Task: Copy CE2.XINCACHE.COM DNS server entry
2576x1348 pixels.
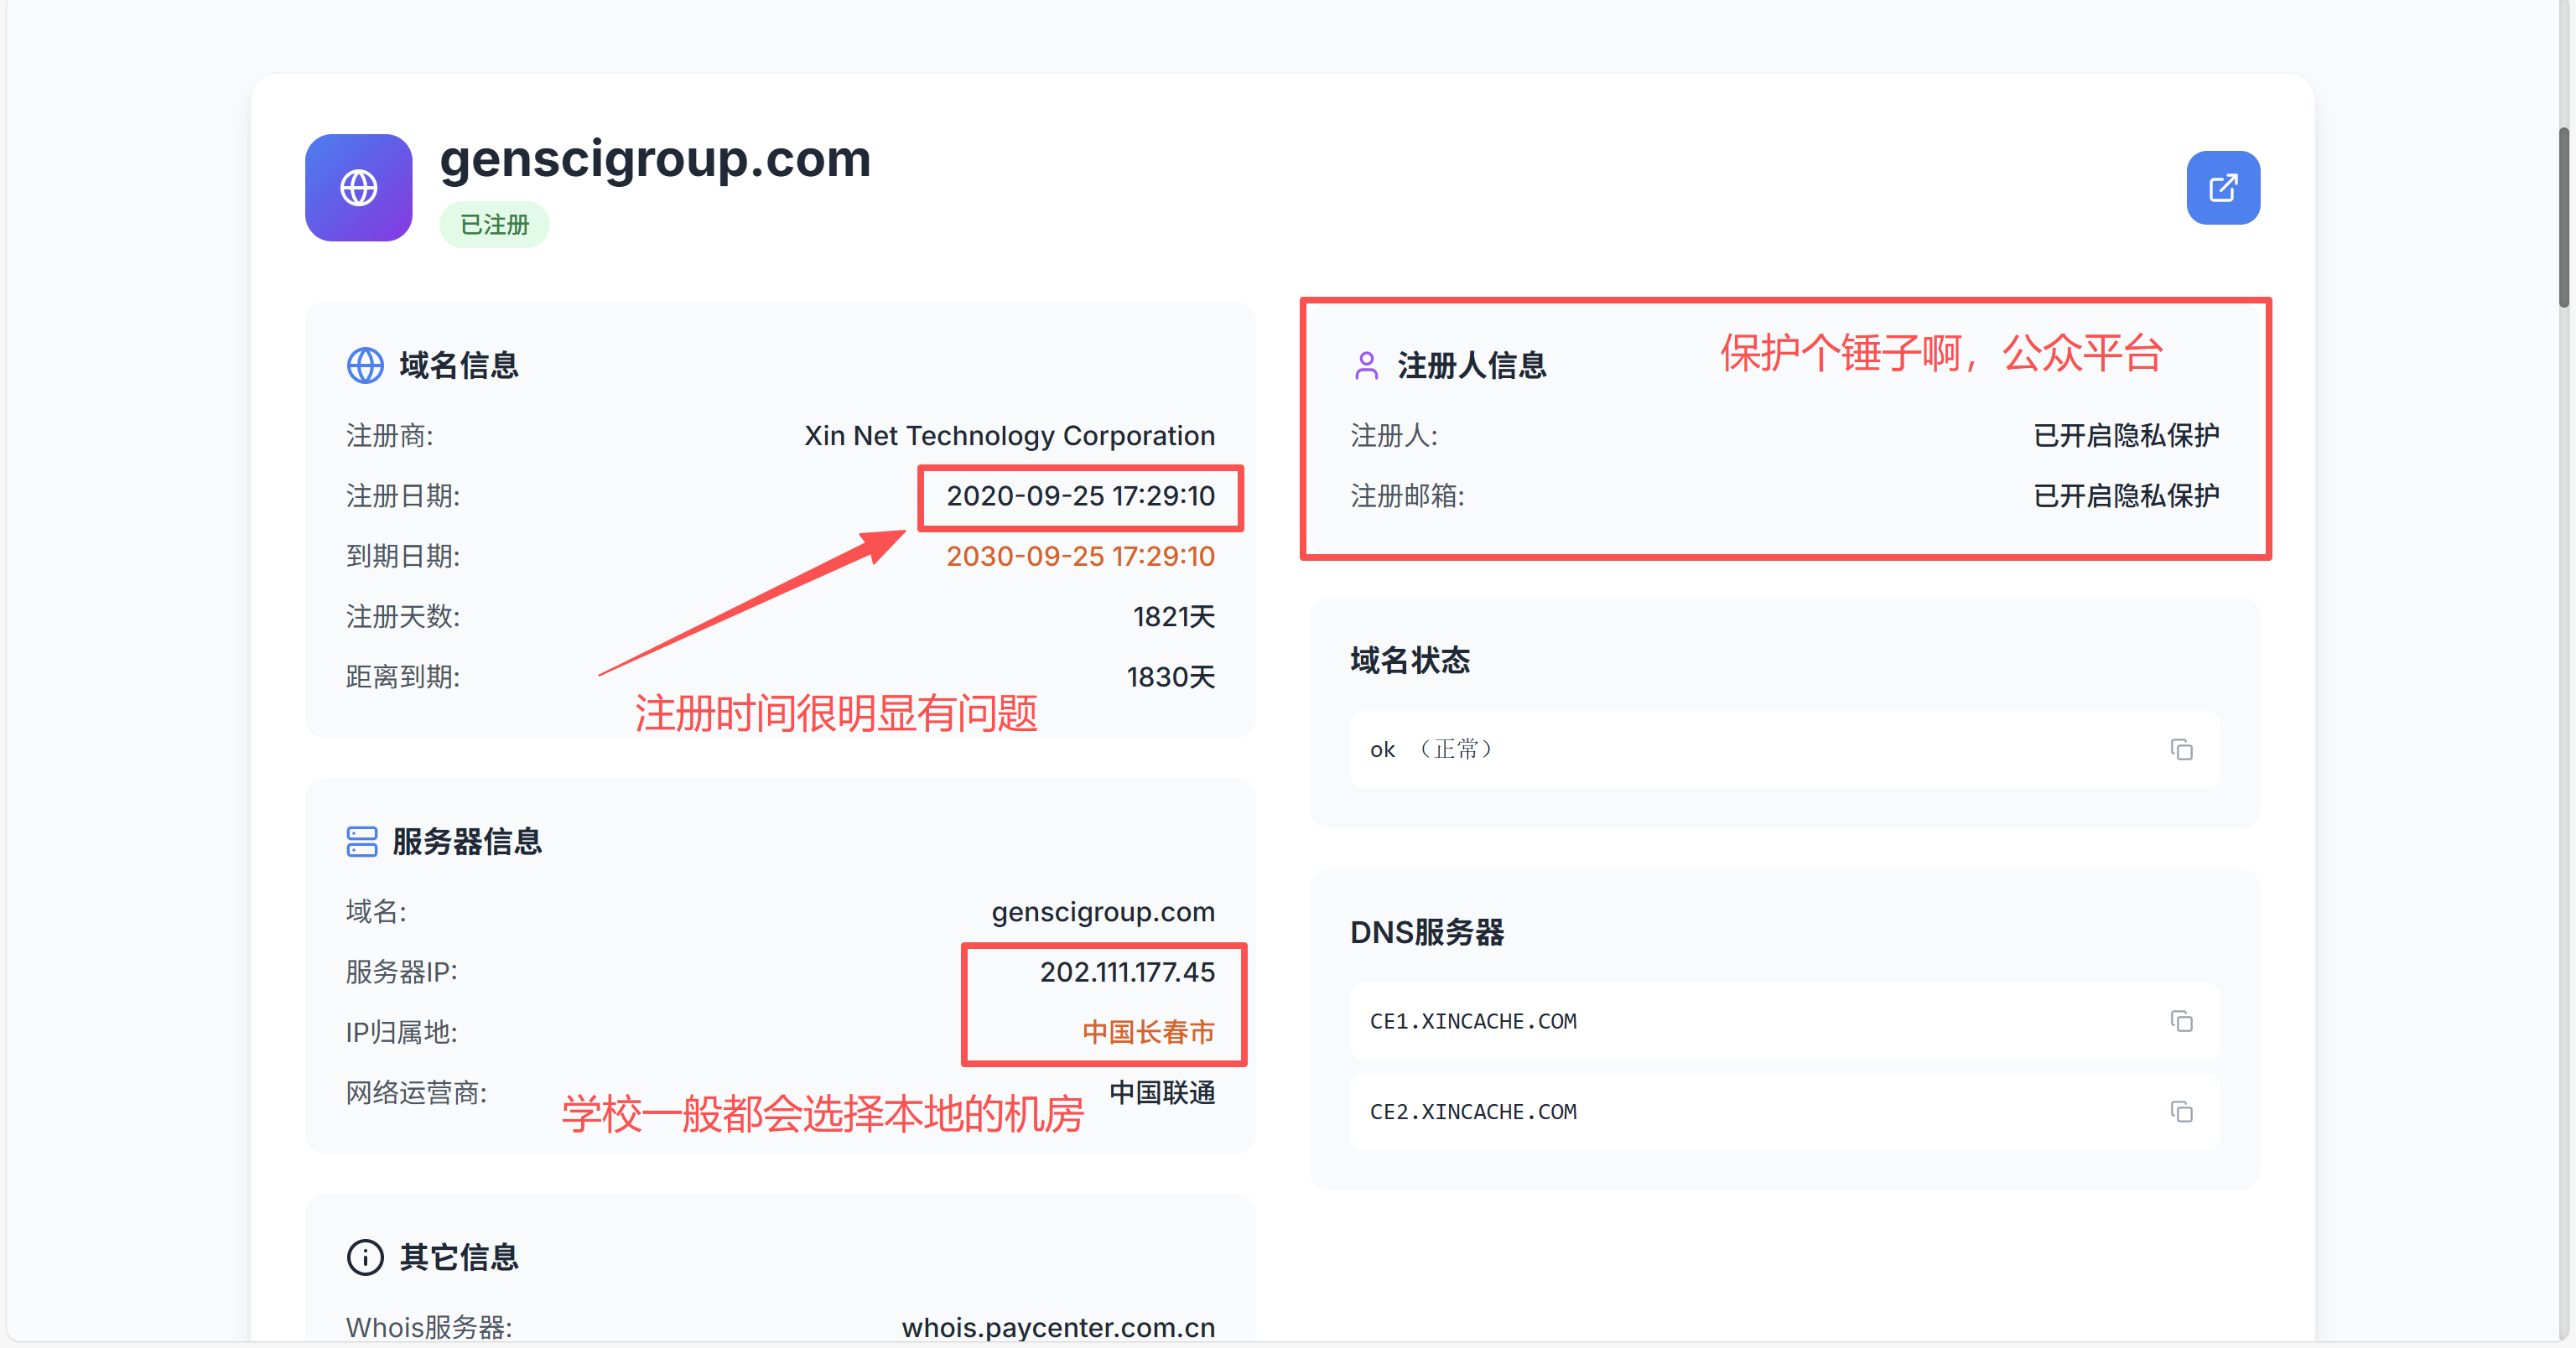Action: tap(2181, 1112)
